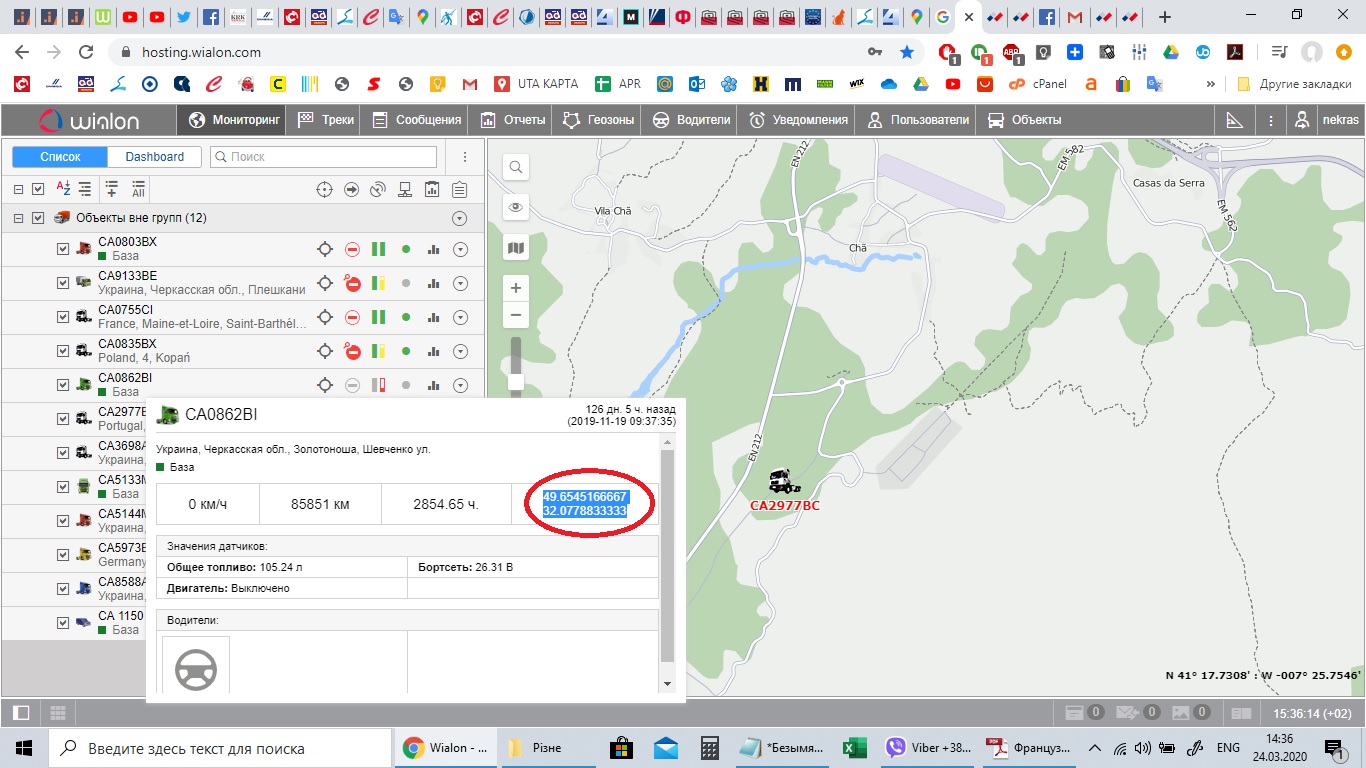The height and width of the screenshot is (768, 1366).
Task: Open the map source selector icon
Action: [x=516, y=248]
